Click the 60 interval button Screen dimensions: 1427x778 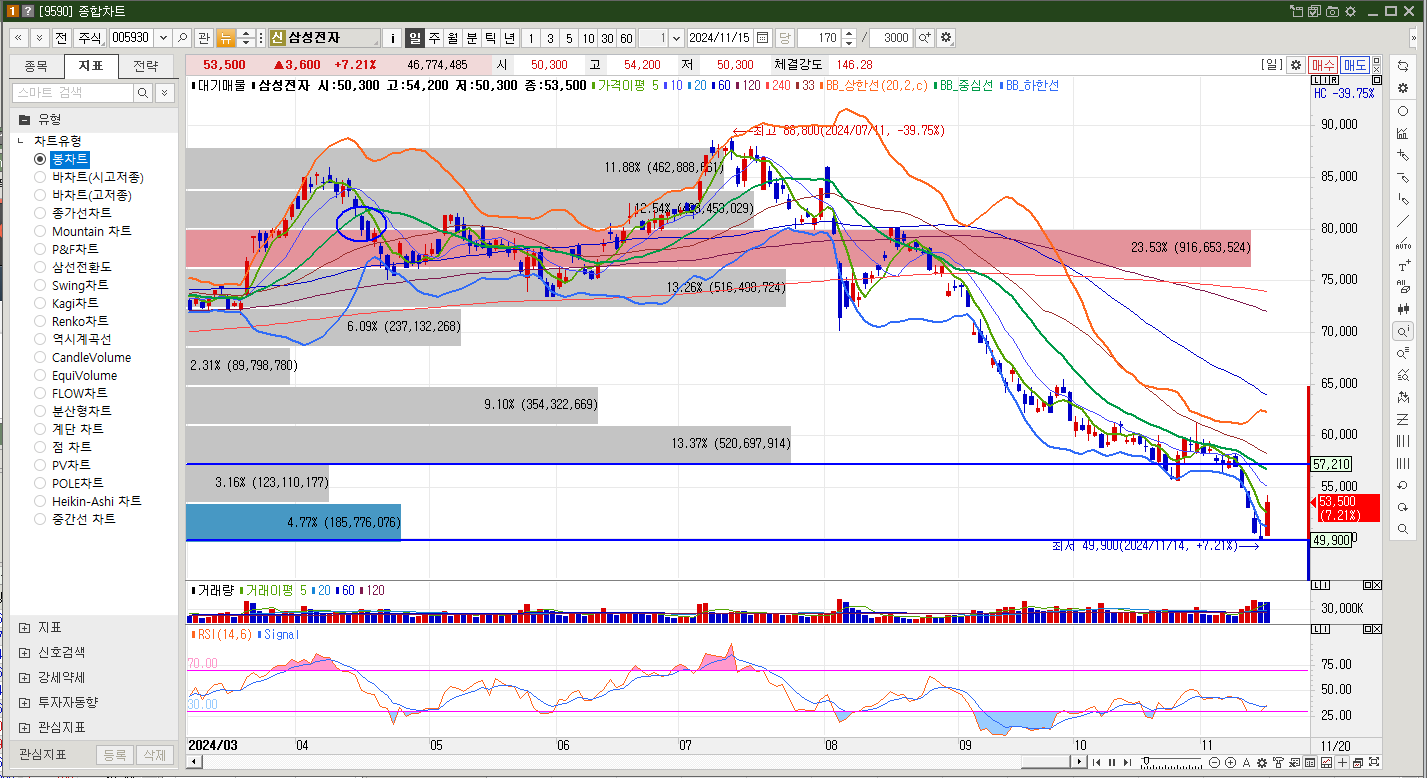(626, 38)
